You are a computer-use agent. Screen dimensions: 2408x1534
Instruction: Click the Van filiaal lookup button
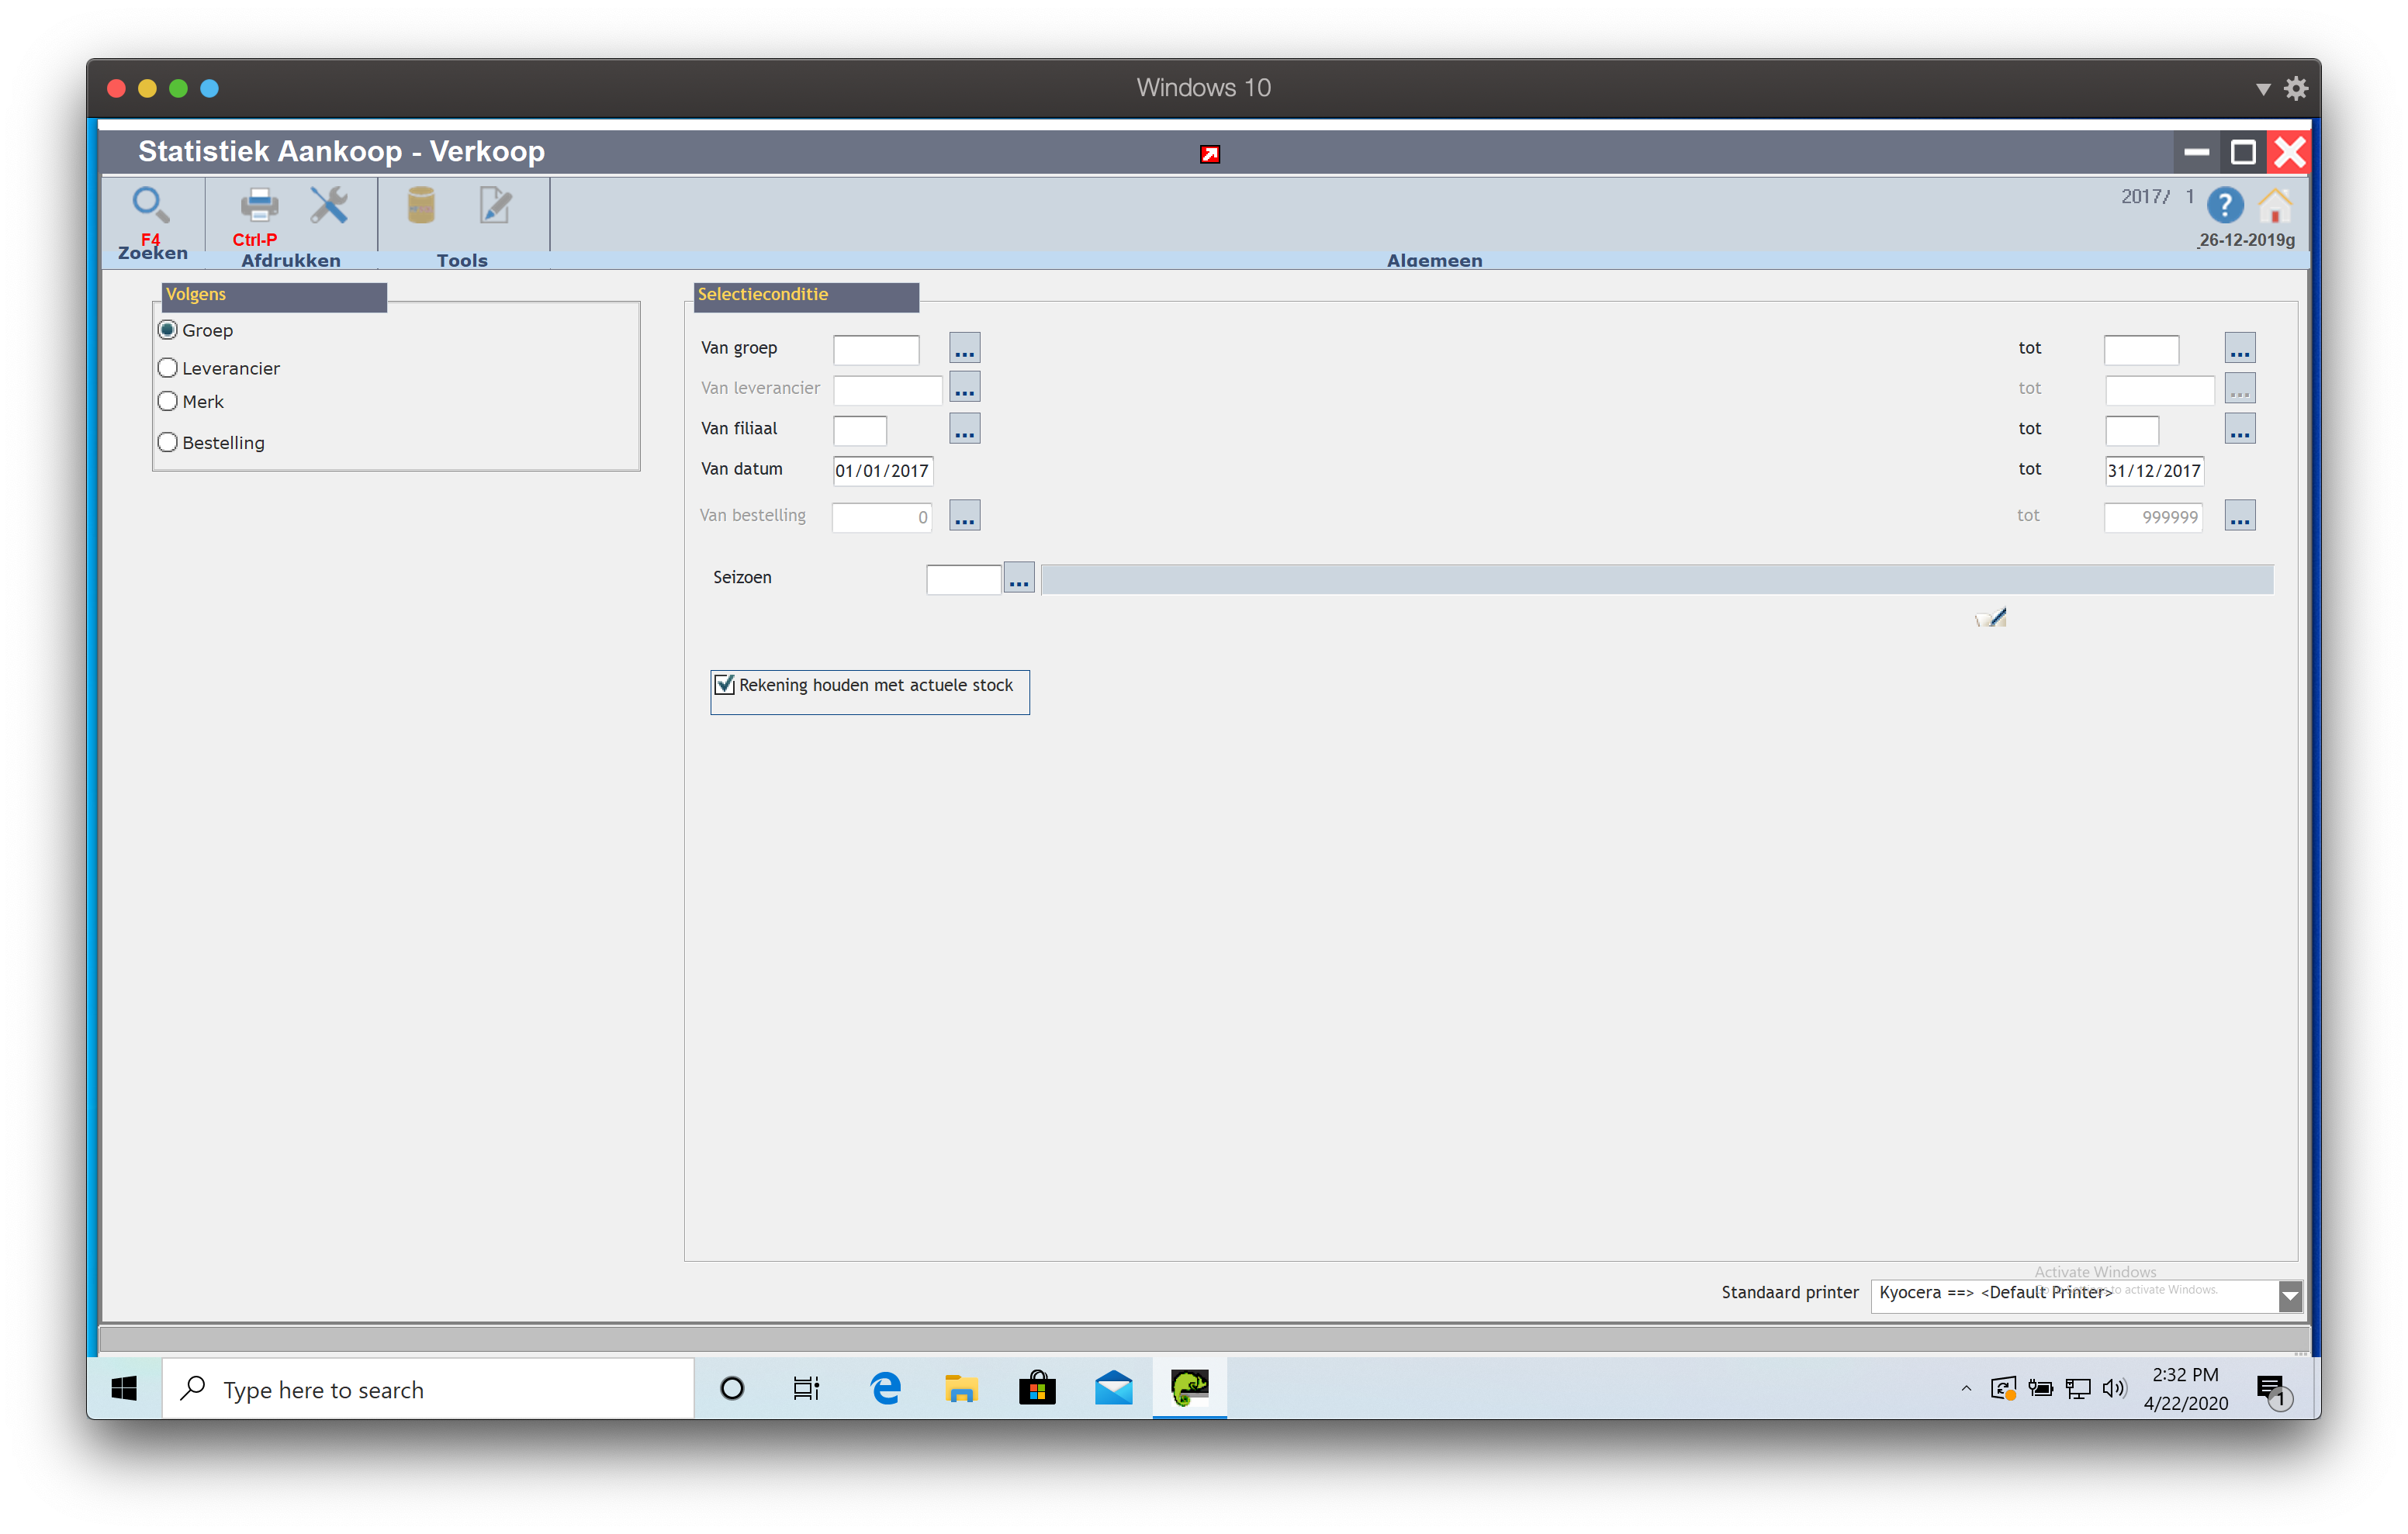coord(964,429)
